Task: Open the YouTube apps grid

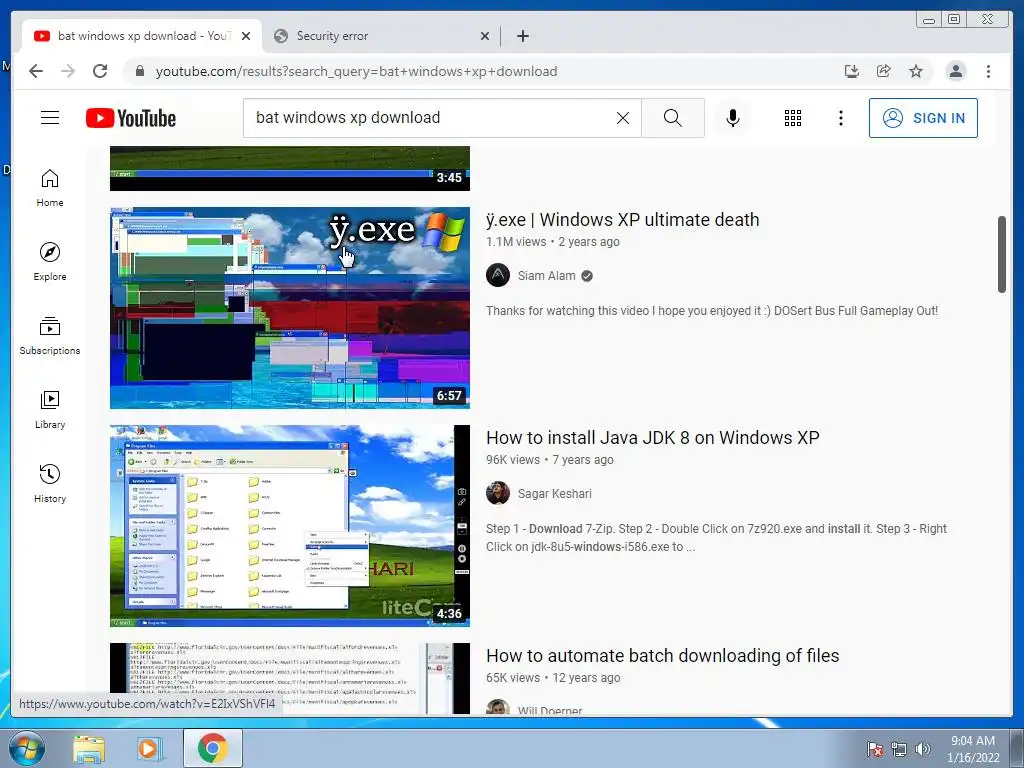Action: click(x=793, y=118)
